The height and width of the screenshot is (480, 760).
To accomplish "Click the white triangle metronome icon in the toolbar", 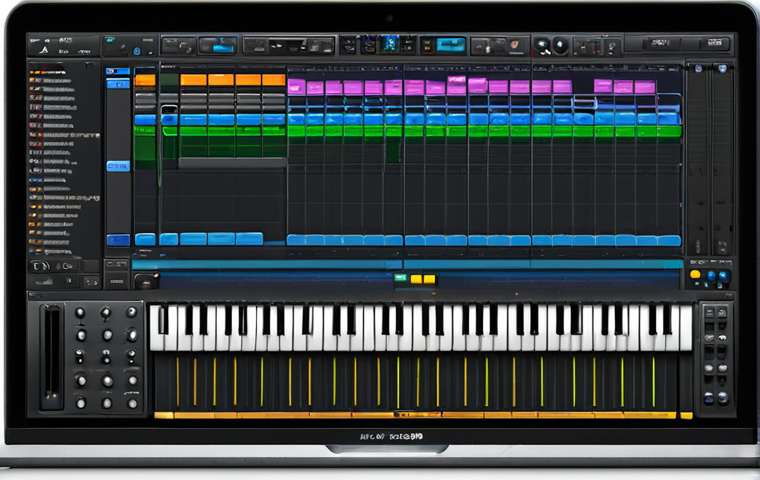I will tap(44, 50).
